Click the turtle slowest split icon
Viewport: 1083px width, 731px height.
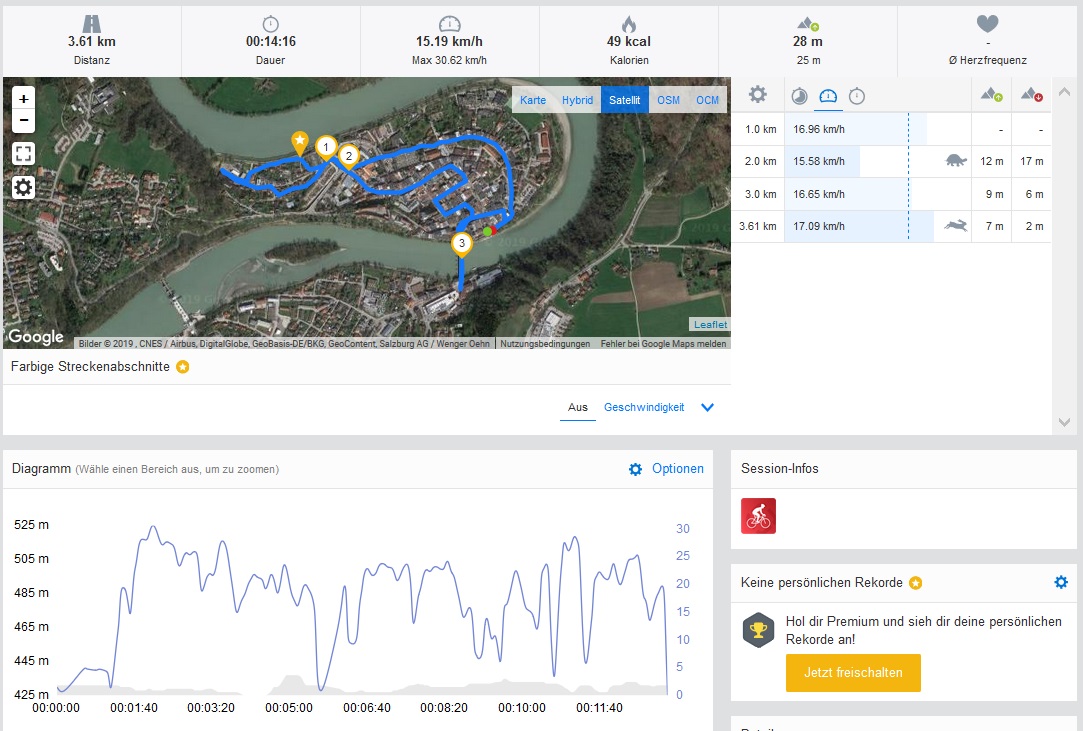tap(956, 161)
